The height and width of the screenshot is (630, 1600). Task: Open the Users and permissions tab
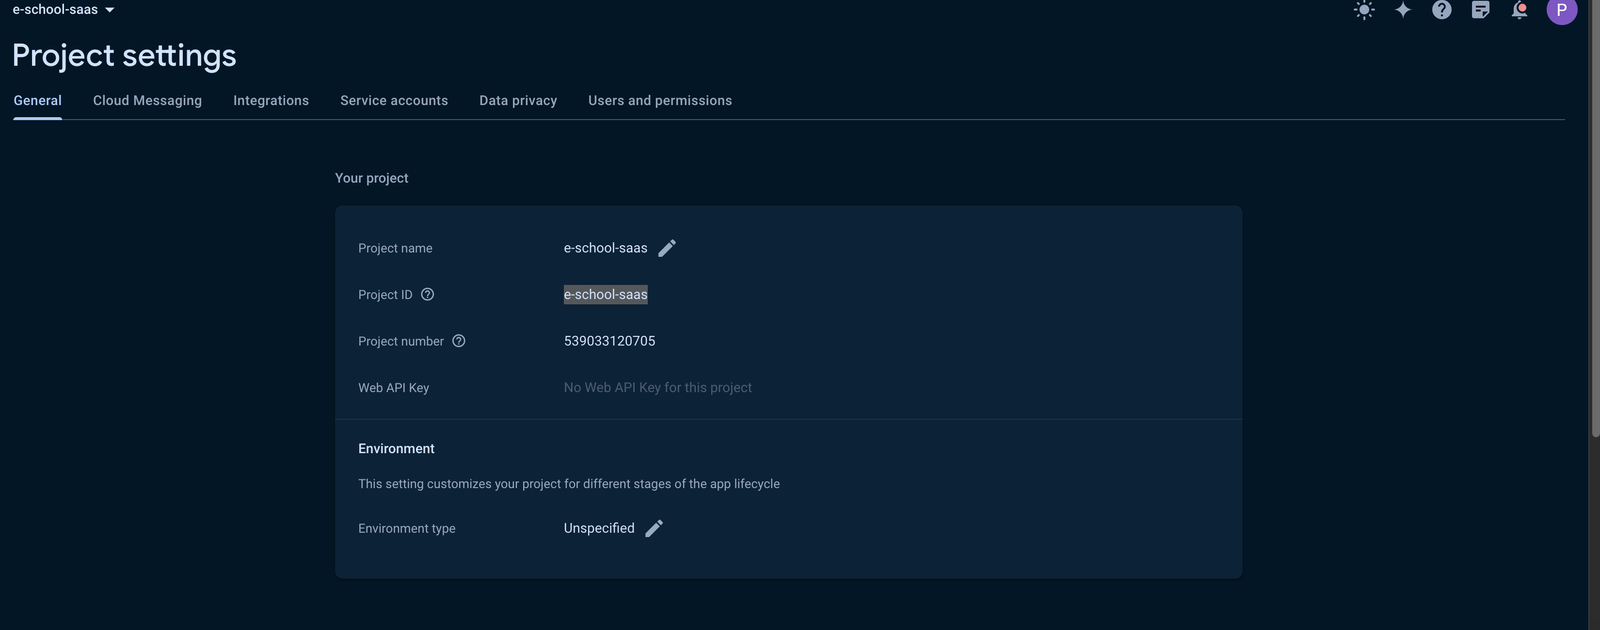click(x=660, y=101)
